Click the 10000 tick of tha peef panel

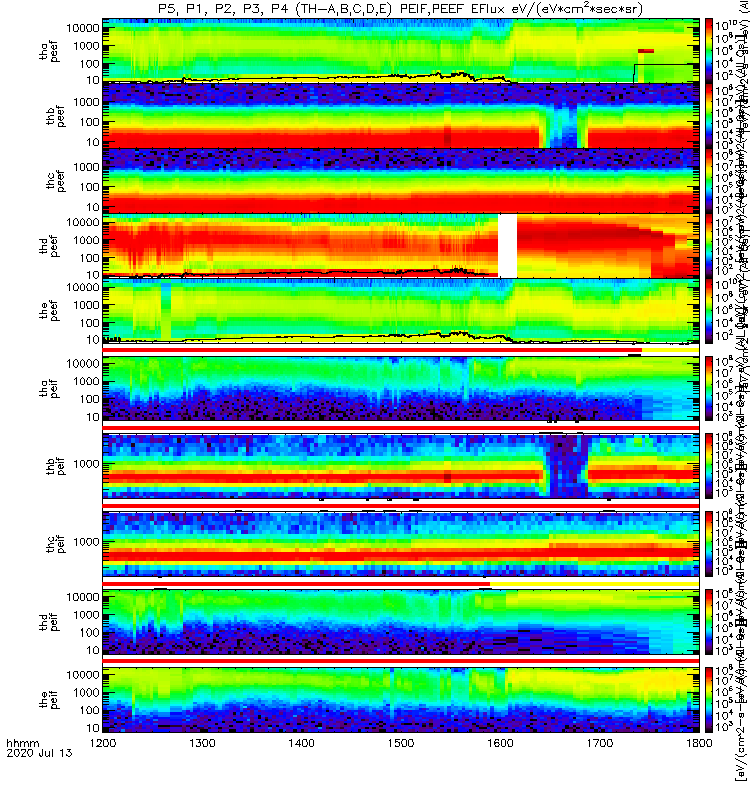point(83,29)
